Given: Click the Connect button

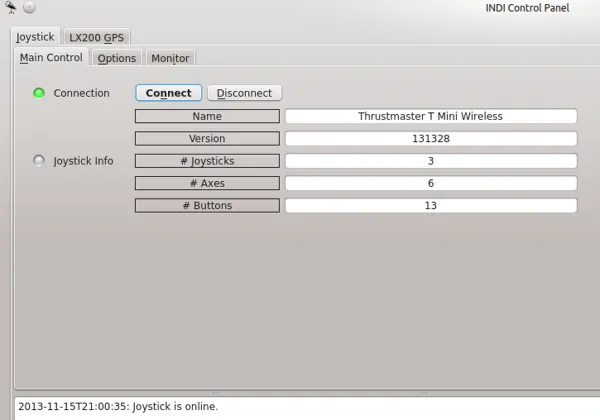Looking at the screenshot, I should [168, 93].
